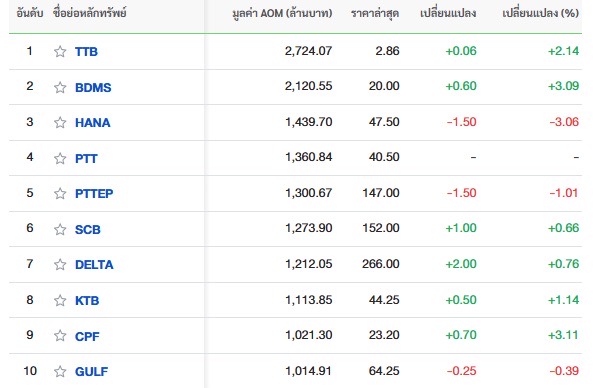Star the DELTA stock
This screenshot has width=598, height=388.
(60, 264)
